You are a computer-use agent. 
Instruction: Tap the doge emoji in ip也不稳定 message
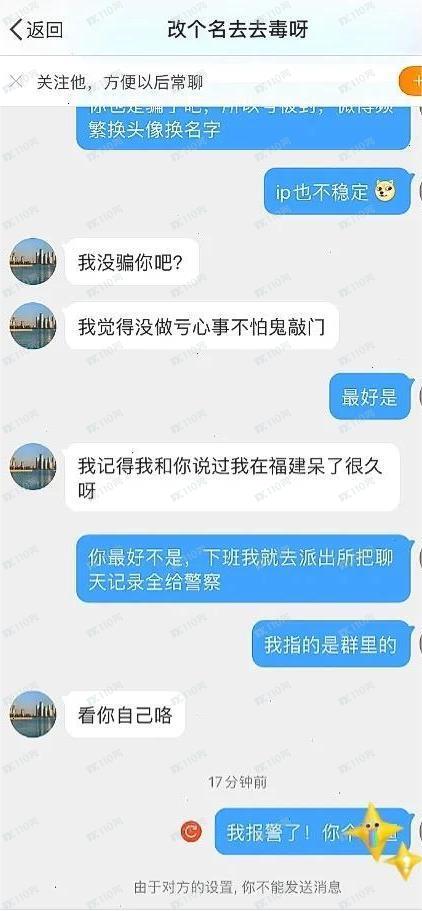385,191
